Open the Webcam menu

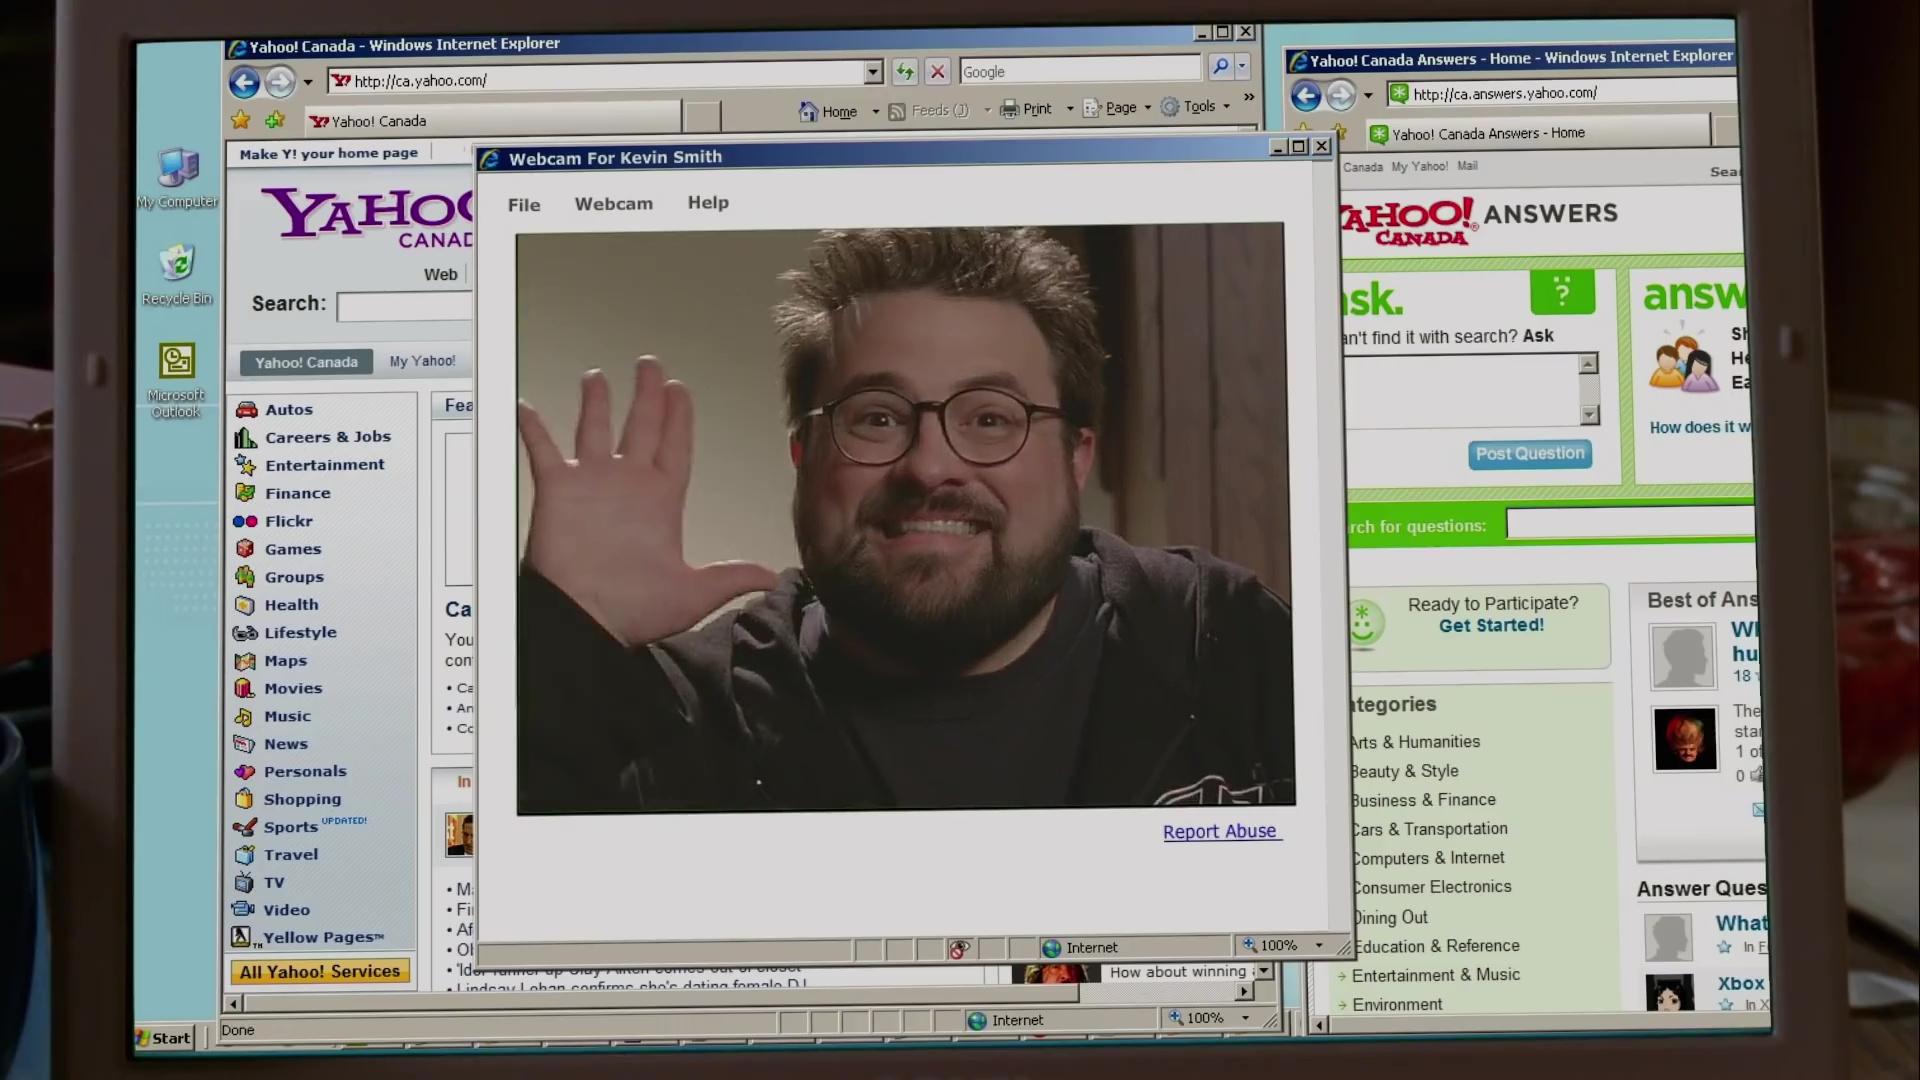click(x=613, y=204)
